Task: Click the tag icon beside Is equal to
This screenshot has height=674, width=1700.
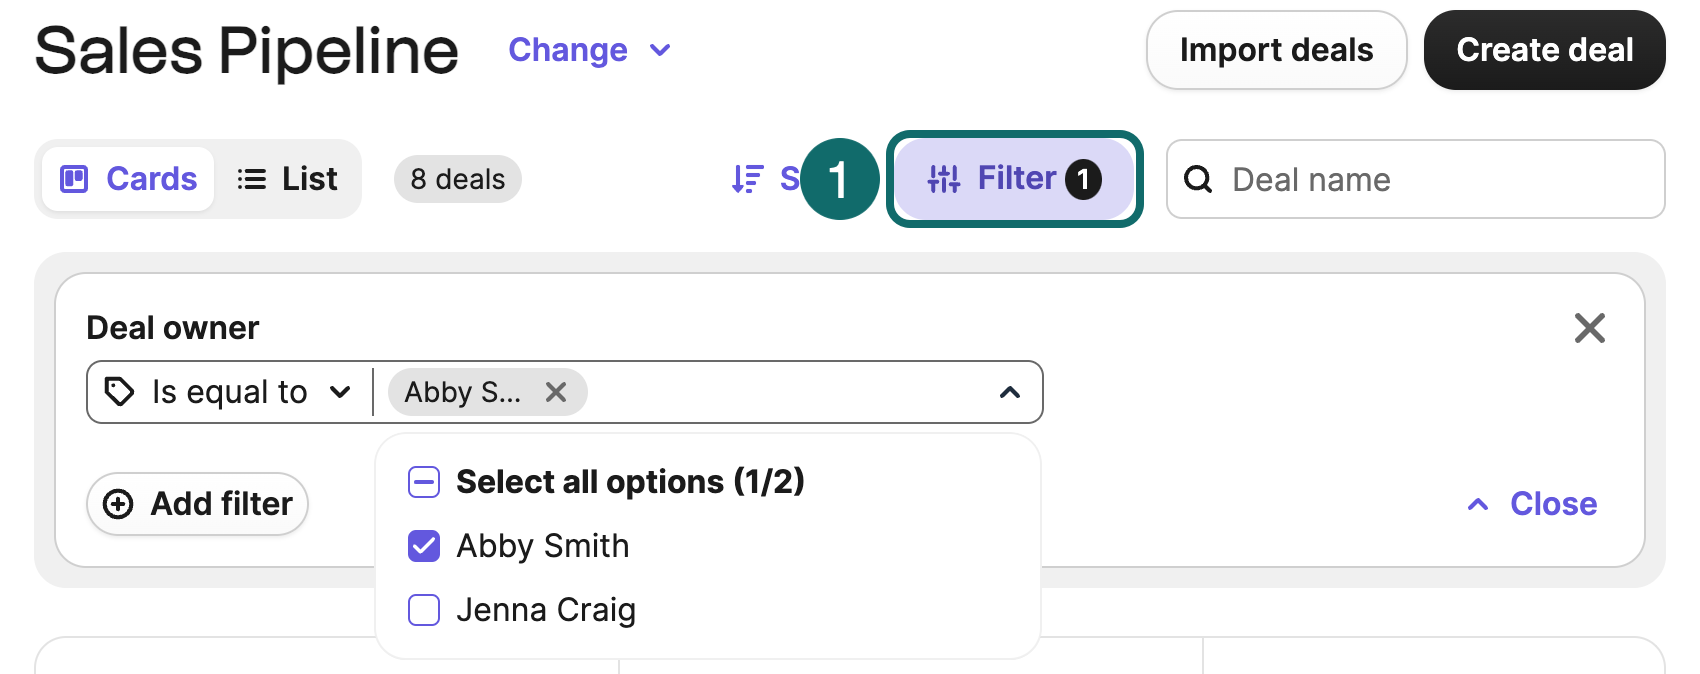Action: point(120,392)
